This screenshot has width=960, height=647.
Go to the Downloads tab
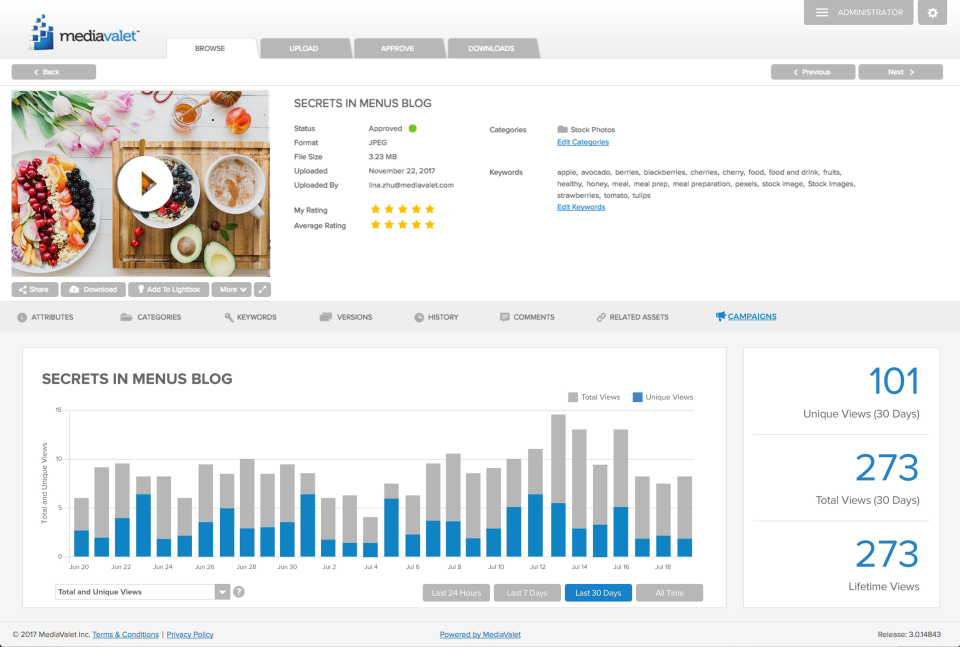click(491, 48)
